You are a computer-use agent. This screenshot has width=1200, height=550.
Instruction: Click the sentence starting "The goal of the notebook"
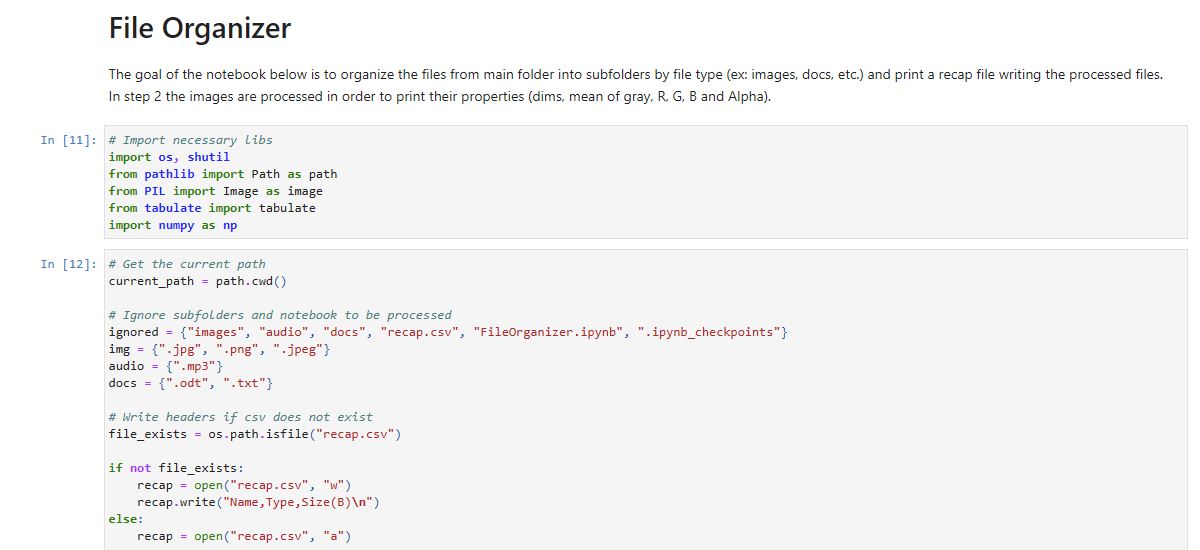(635, 75)
